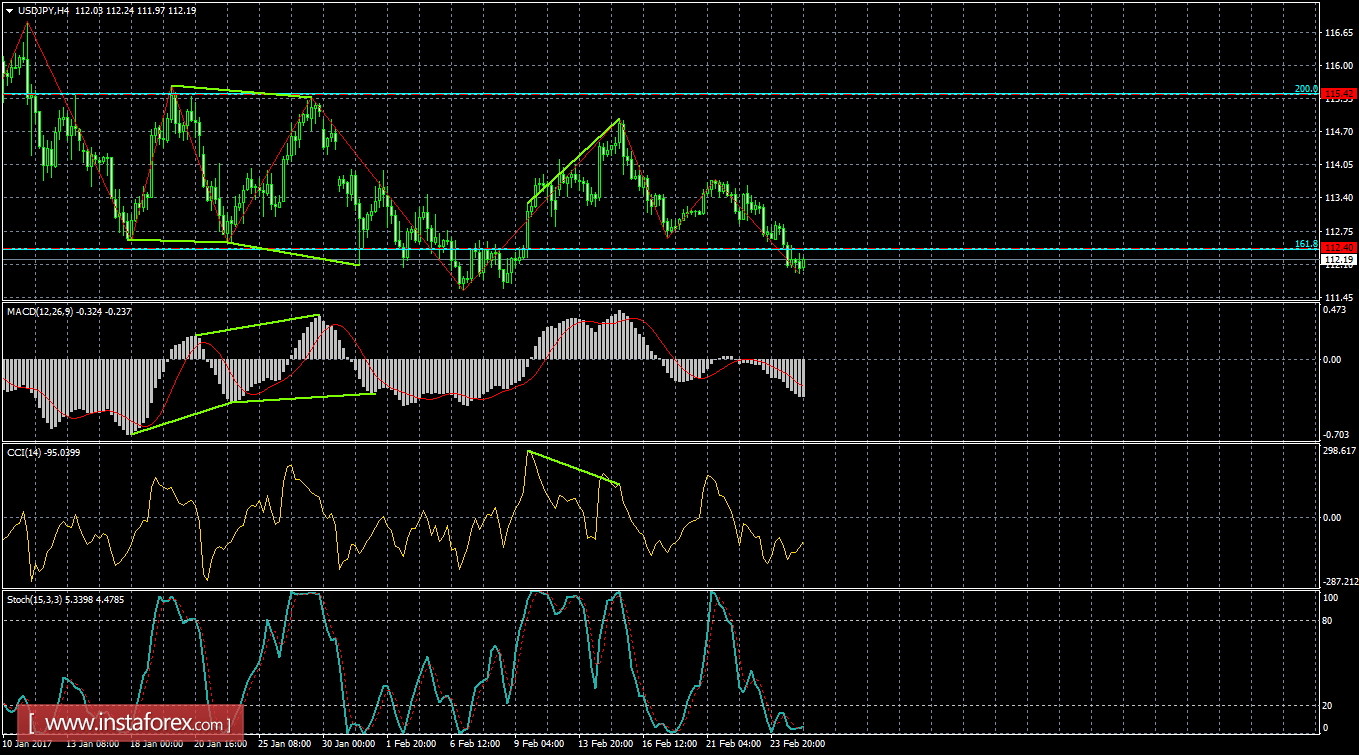Click the red 112.40 price tag
This screenshot has height=755, width=1359.
1340,245
